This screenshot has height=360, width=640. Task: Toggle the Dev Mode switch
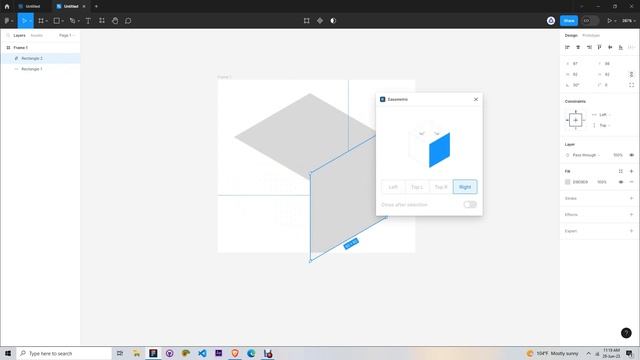pos(590,21)
